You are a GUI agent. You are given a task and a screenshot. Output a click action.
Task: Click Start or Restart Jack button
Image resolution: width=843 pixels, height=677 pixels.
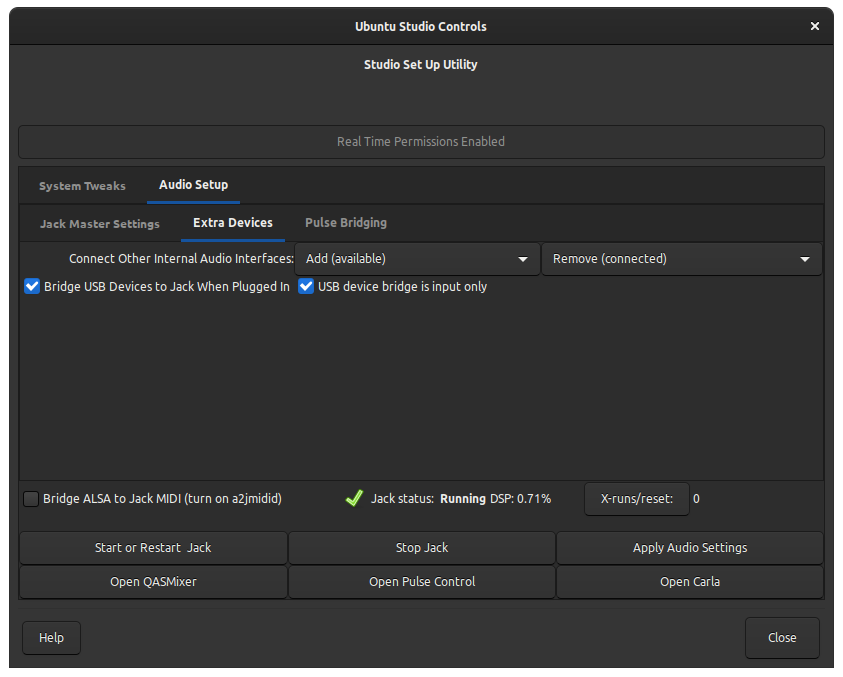[153, 547]
